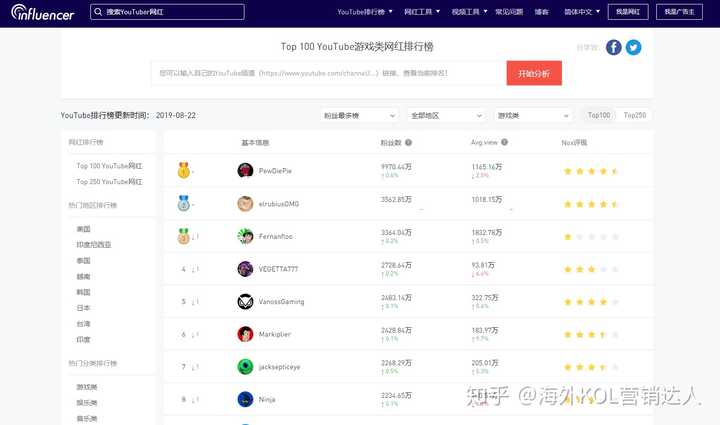The width and height of the screenshot is (720, 425).
Task: Open Ninja channel name
Action: point(267,399)
